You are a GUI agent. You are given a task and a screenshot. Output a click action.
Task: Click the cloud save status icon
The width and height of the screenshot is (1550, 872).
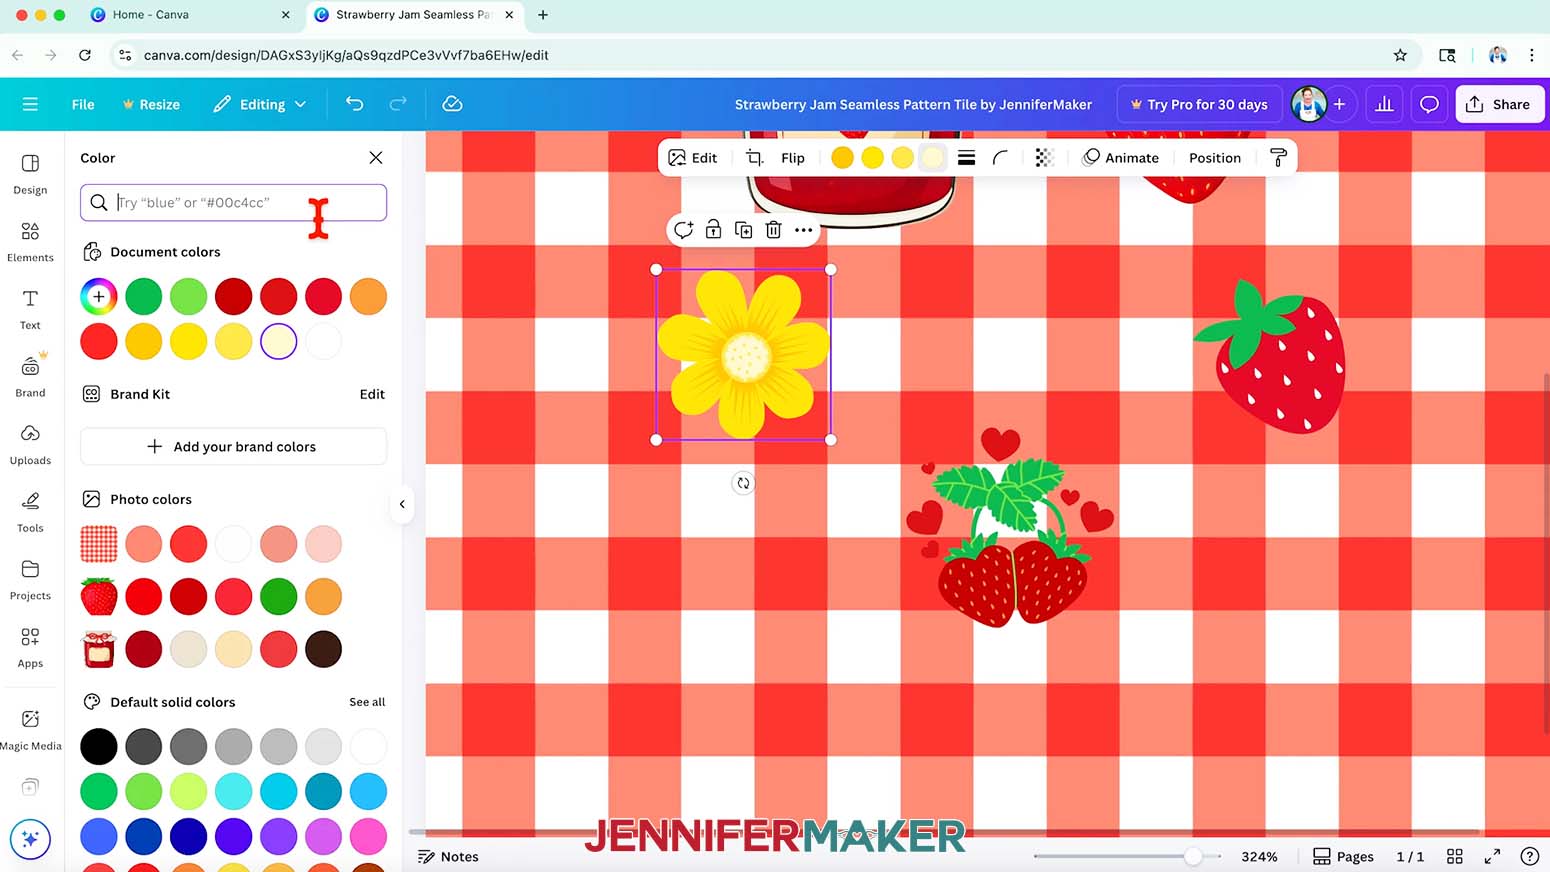(x=452, y=104)
